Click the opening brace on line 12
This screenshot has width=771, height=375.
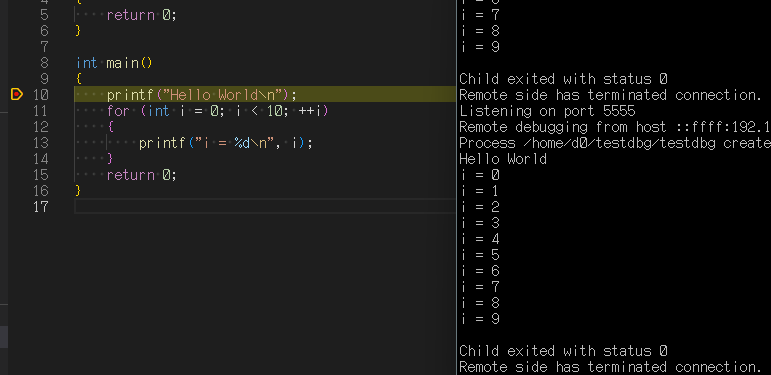110,126
